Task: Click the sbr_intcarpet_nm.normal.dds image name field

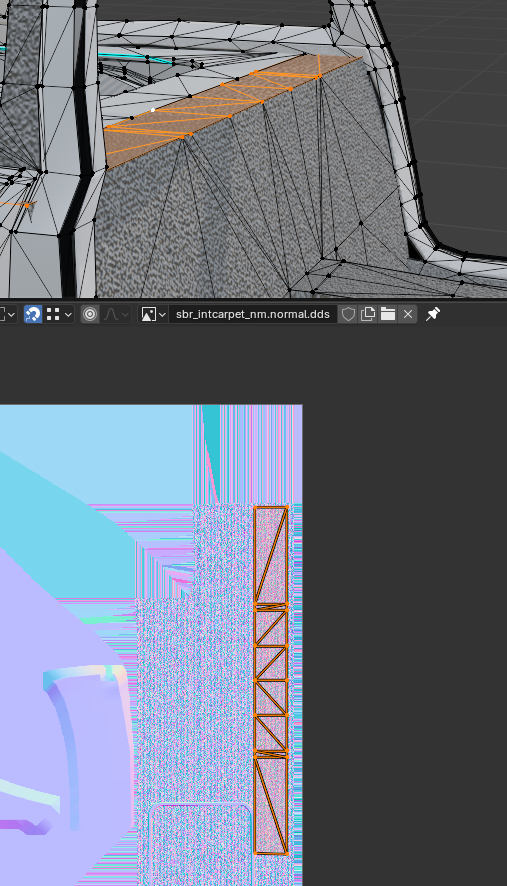Action: (253, 314)
